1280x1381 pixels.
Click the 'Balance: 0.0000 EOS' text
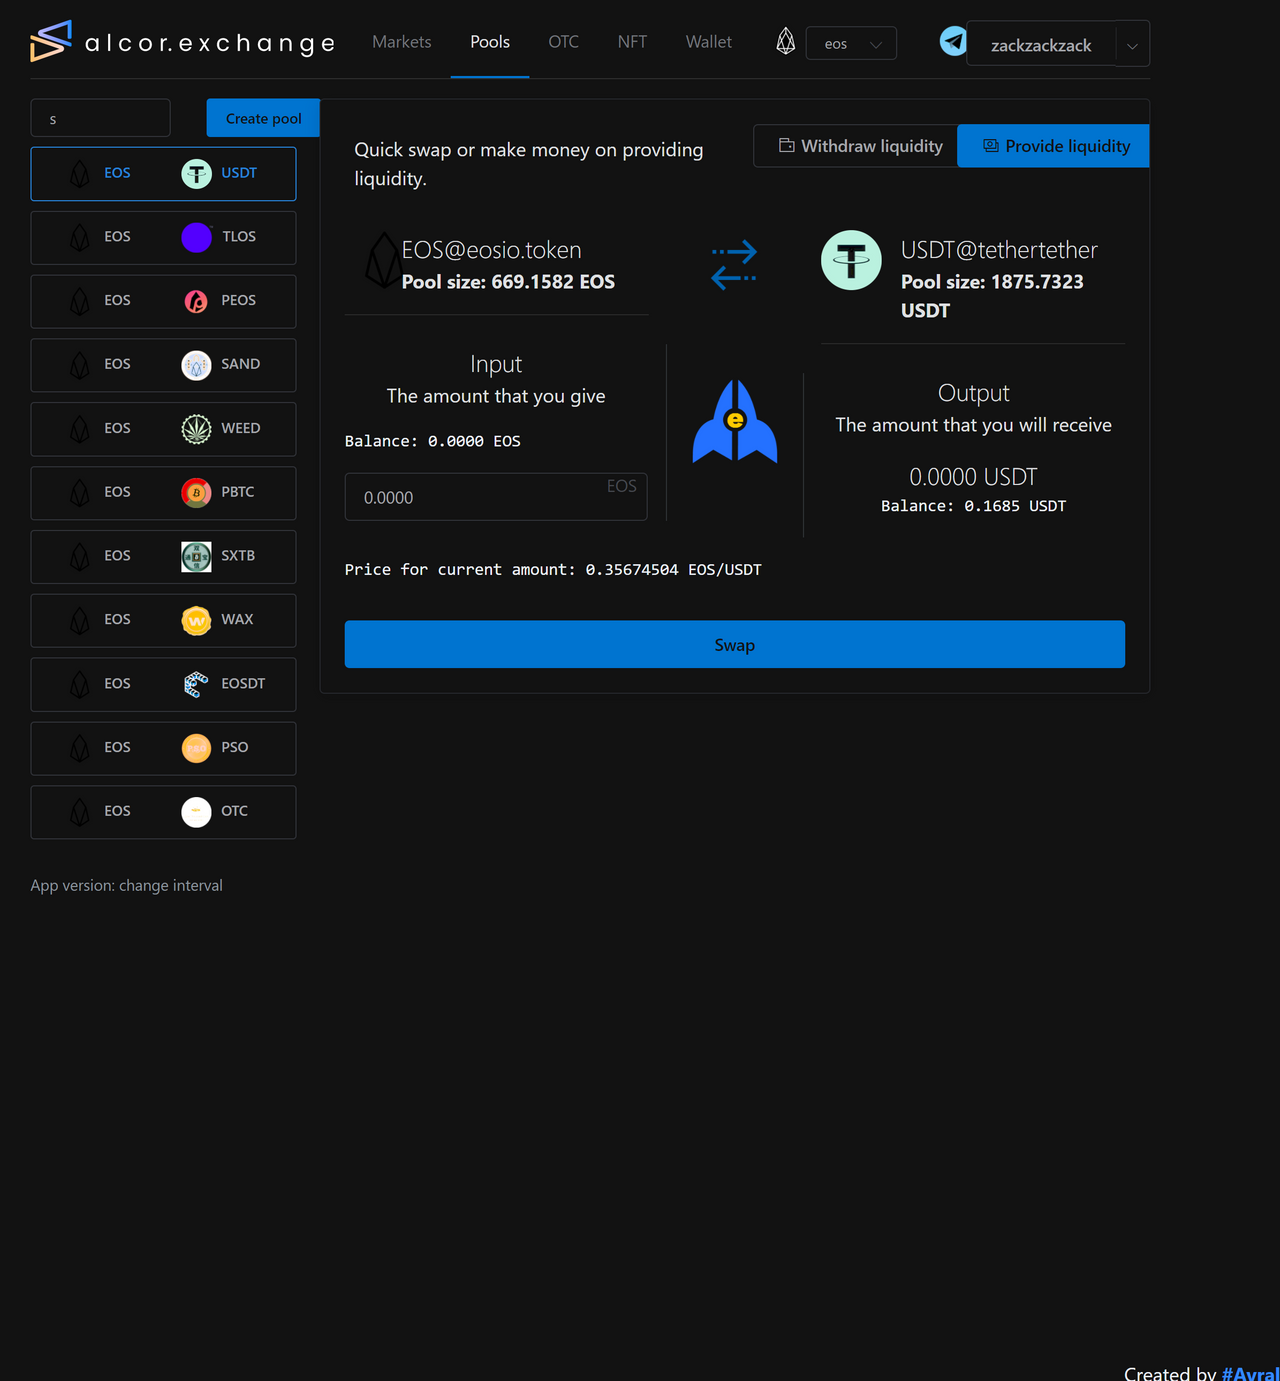(432, 441)
